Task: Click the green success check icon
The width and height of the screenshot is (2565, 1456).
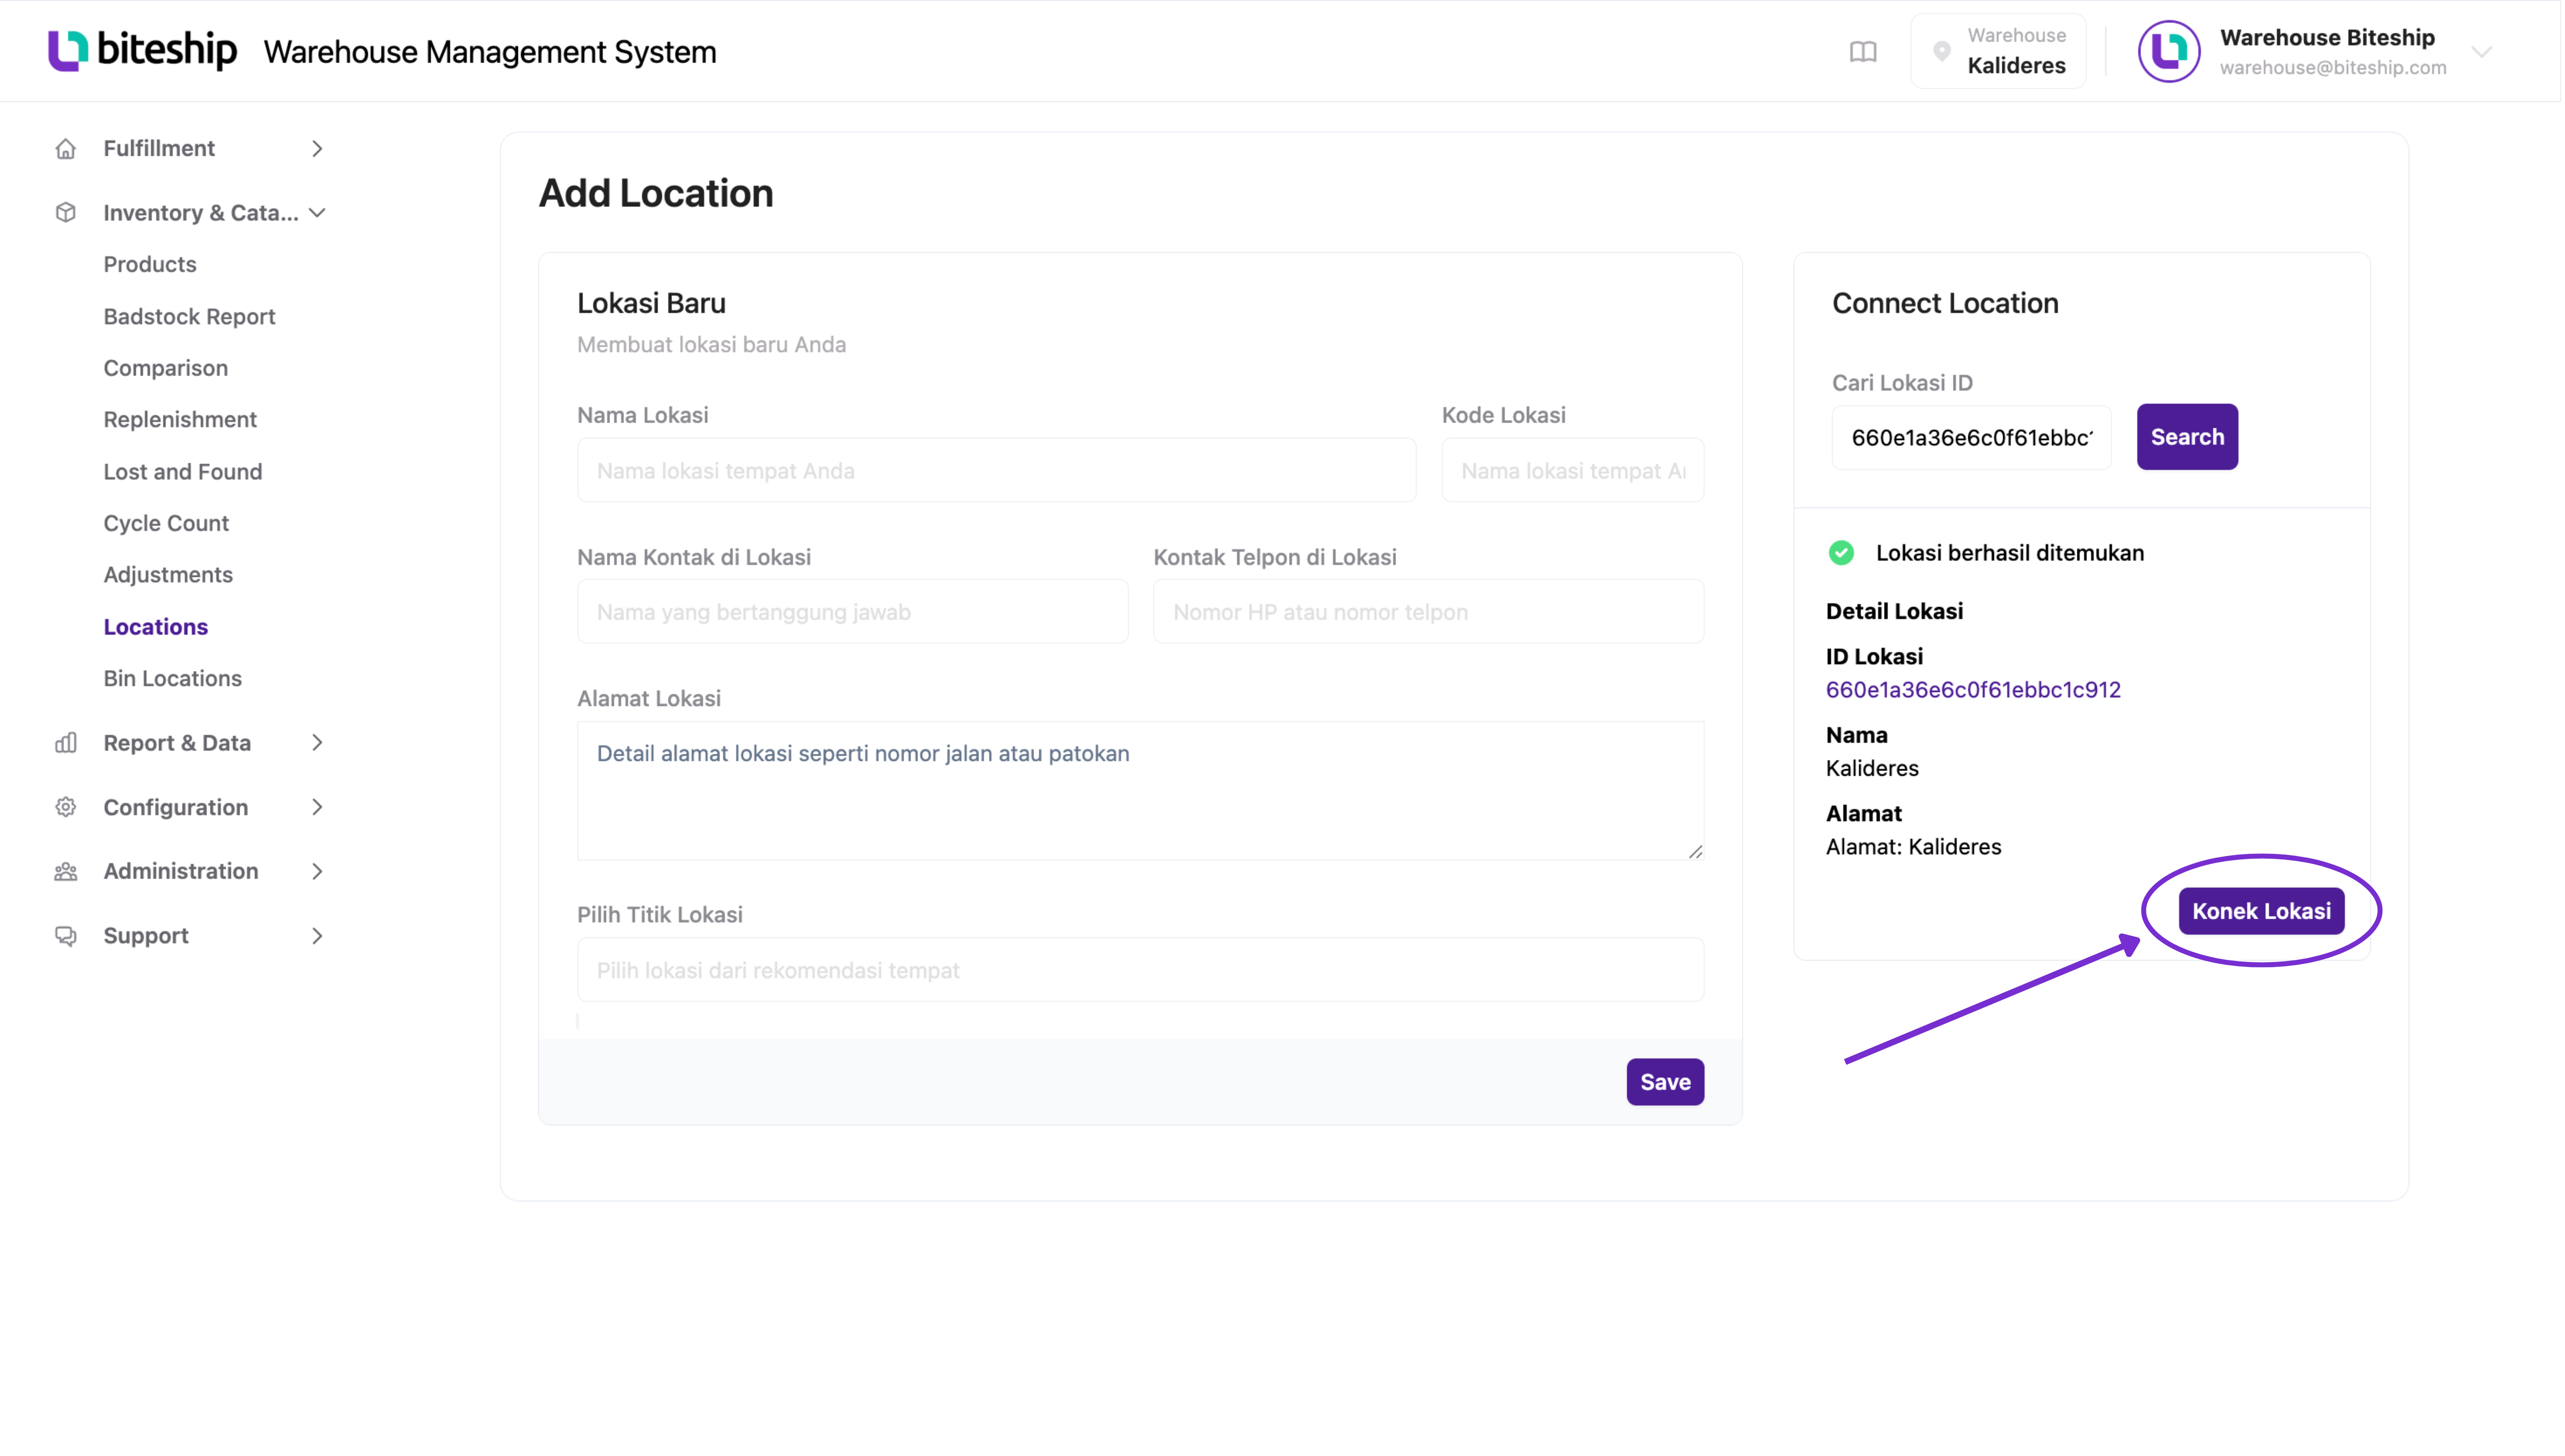Action: coord(1841,553)
